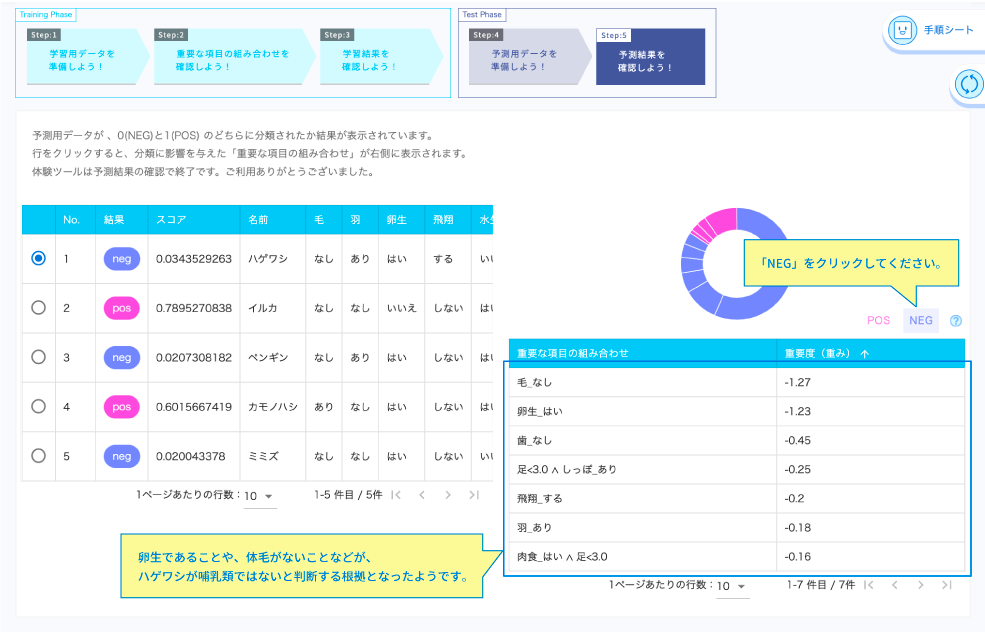The height and width of the screenshot is (632, 985).
Task: Click the 飛翔_する row
Action: click(736, 498)
